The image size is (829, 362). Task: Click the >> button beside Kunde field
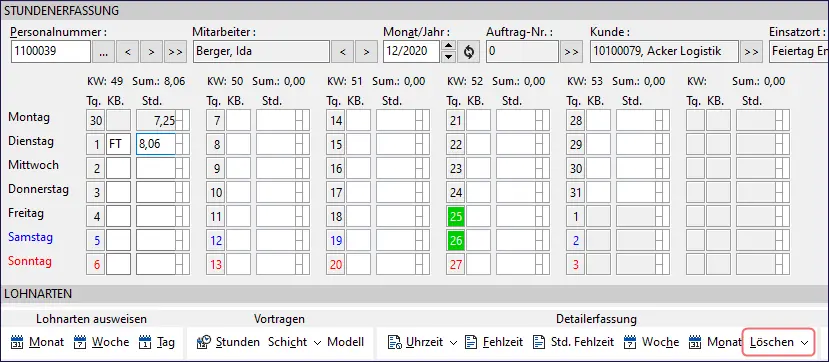click(750, 52)
